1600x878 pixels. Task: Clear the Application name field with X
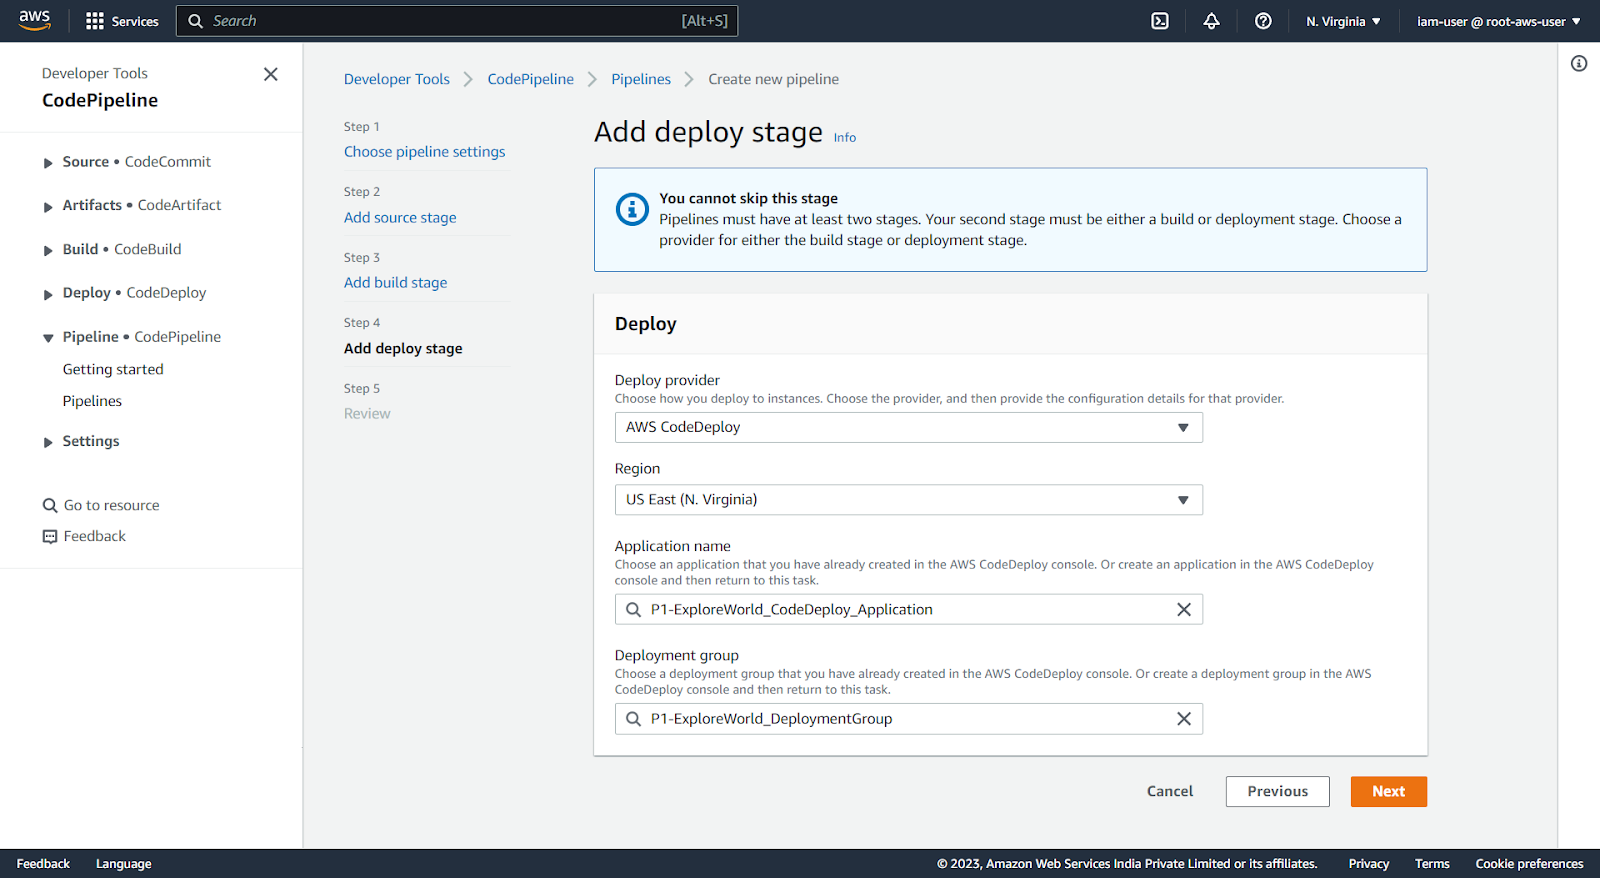tap(1184, 610)
